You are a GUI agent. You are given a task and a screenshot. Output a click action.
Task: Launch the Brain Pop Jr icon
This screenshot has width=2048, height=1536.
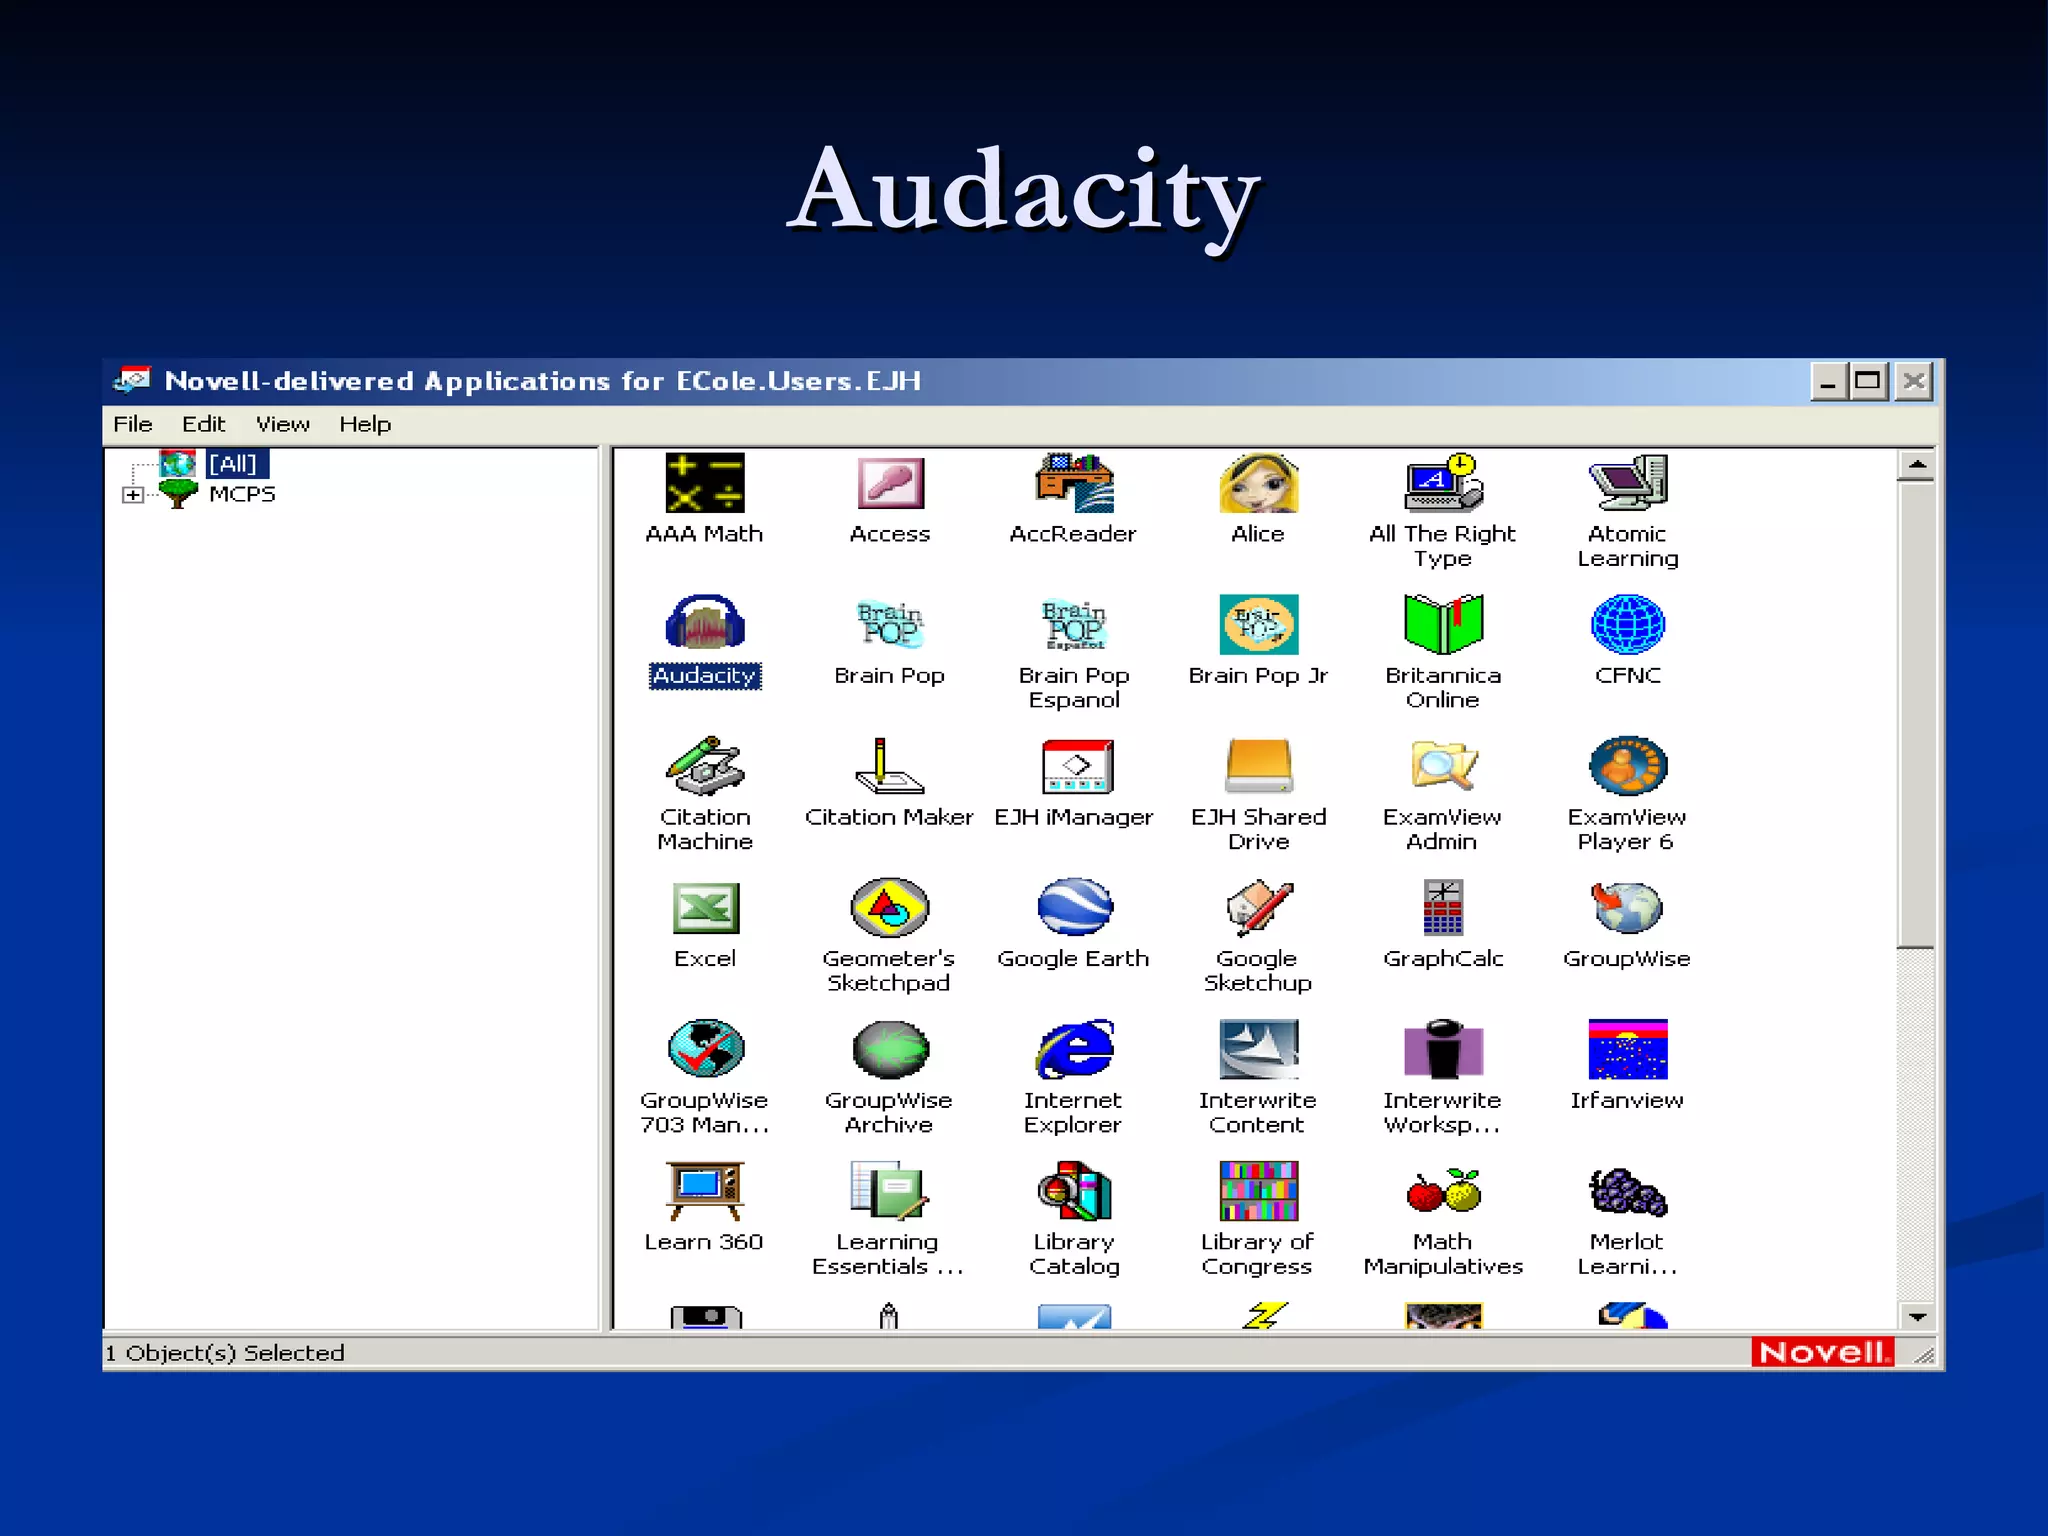click(1258, 624)
